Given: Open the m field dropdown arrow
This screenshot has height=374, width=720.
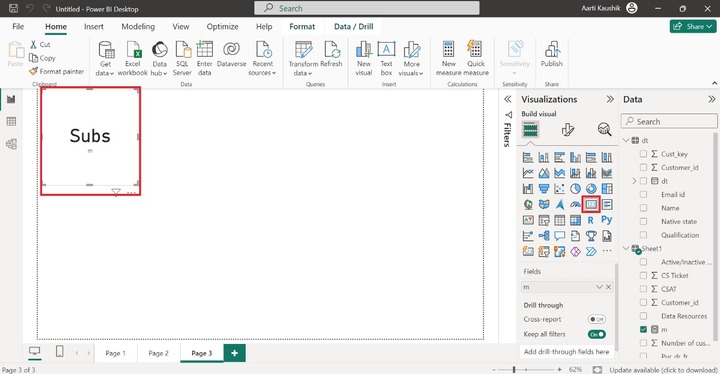Looking at the screenshot, I should click(x=599, y=287).
